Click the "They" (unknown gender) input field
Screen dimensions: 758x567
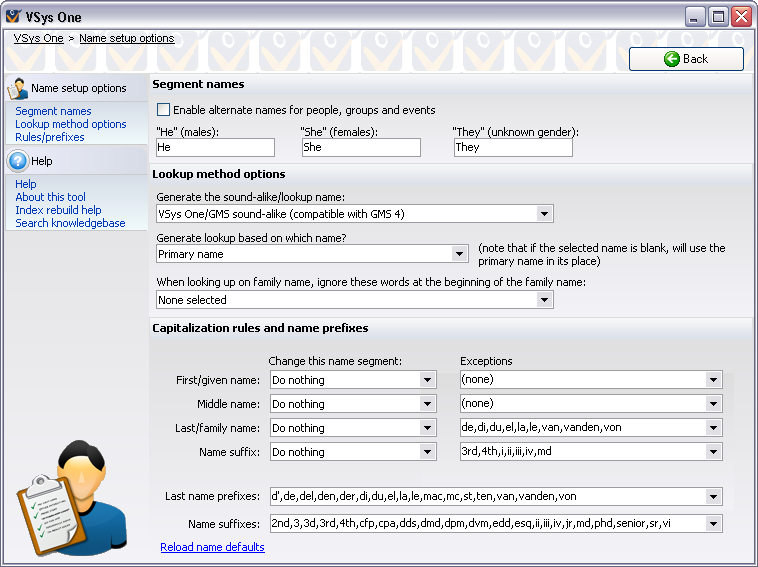pyautogui.click(x=513, y=147)
